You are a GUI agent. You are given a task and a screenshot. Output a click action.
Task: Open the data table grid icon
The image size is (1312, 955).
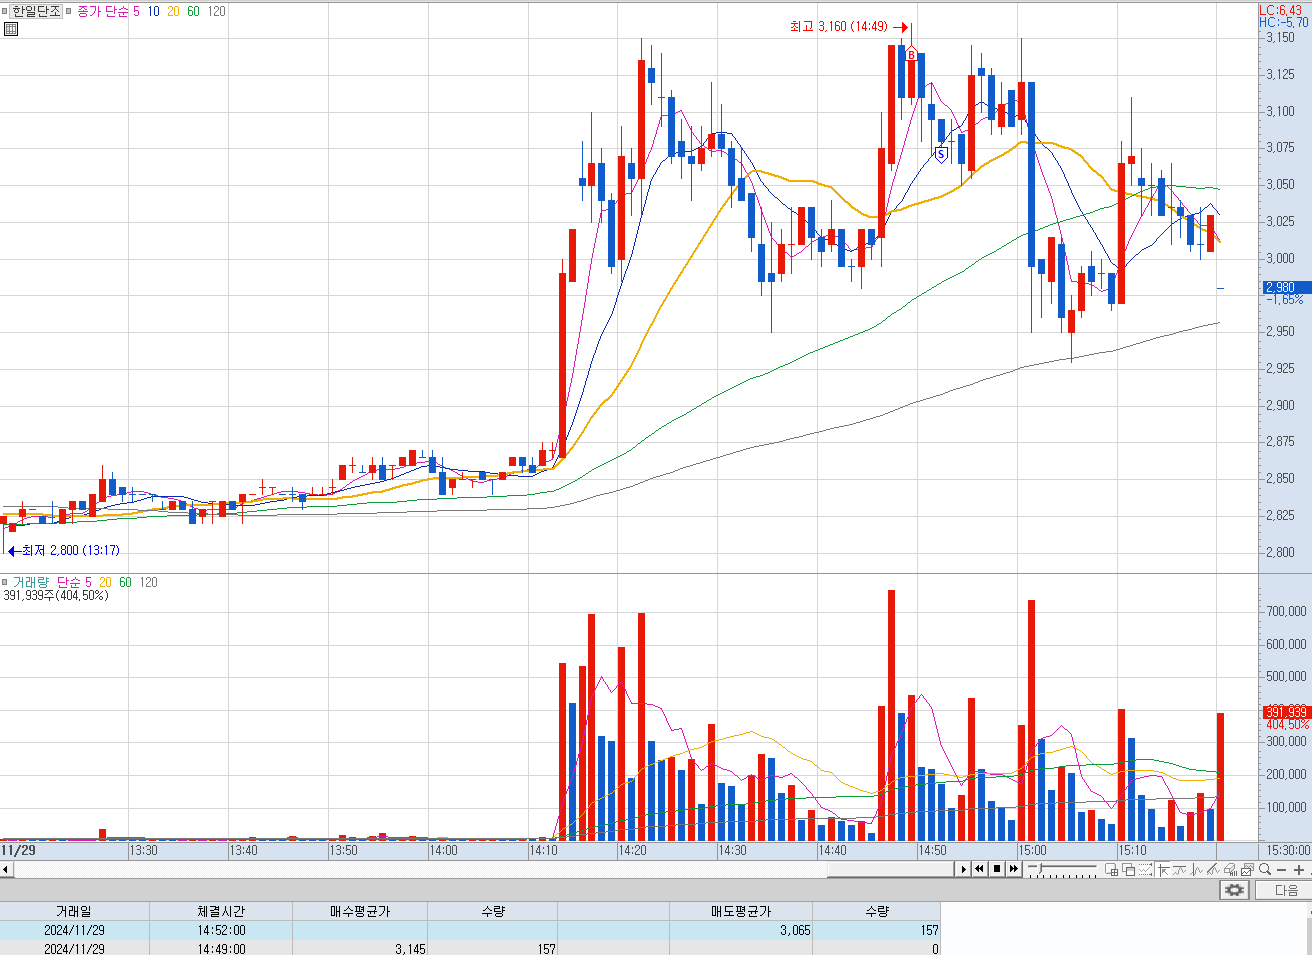pyautogui.click(x=11, y=29)
